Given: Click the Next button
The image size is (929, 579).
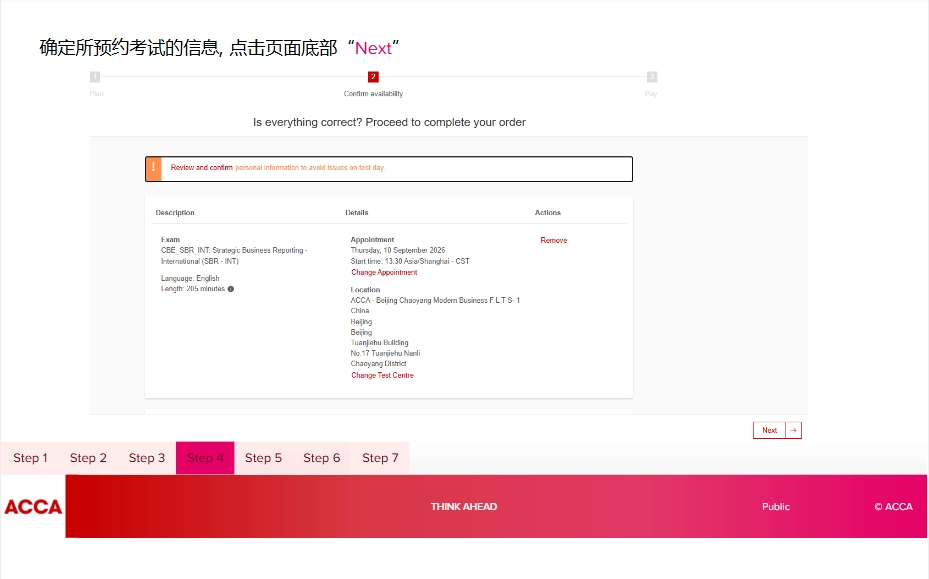Looking at the screenshot, I should [769, 430].
